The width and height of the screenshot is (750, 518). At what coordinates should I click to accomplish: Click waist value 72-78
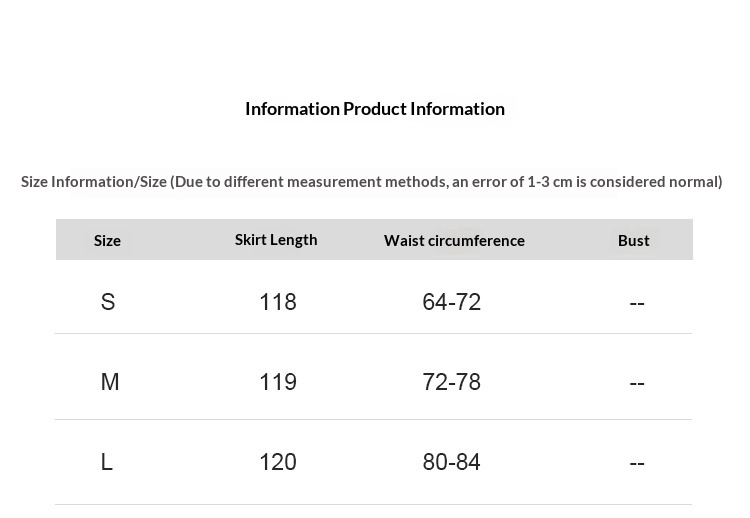(x=452, y=382)
